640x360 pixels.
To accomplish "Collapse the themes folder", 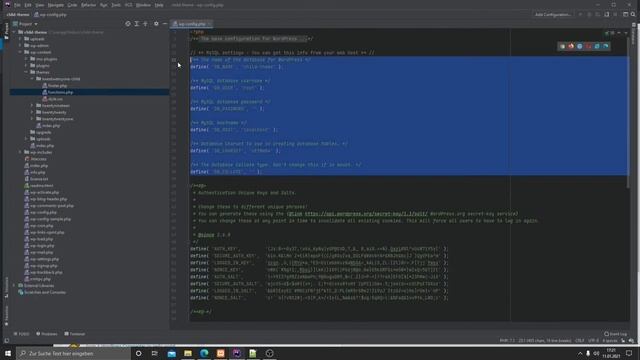I will [27, 72].
